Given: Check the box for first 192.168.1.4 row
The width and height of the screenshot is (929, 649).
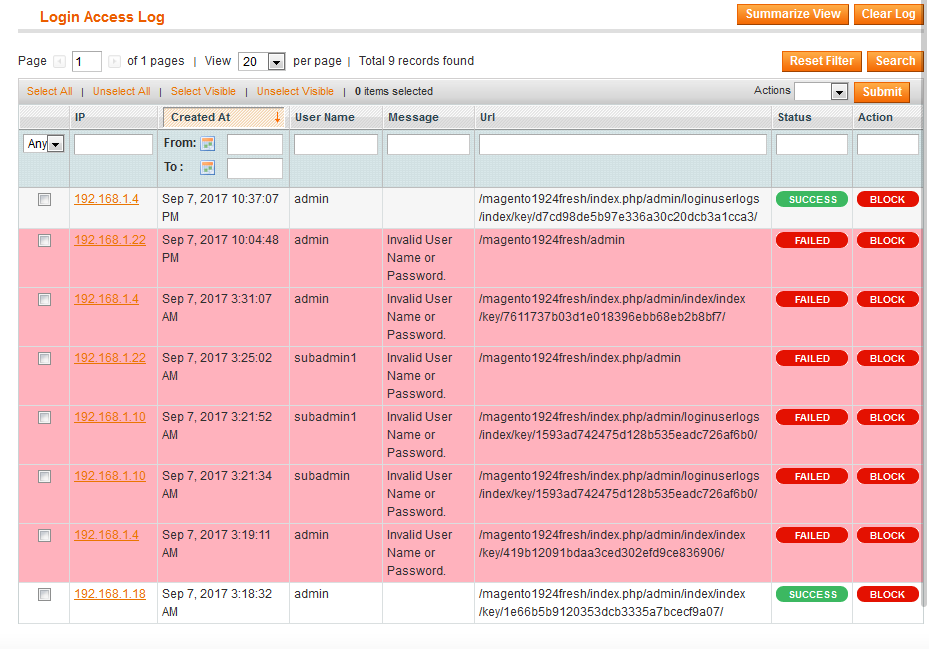Looking at the screenshot, I should (x=44, y=200).
